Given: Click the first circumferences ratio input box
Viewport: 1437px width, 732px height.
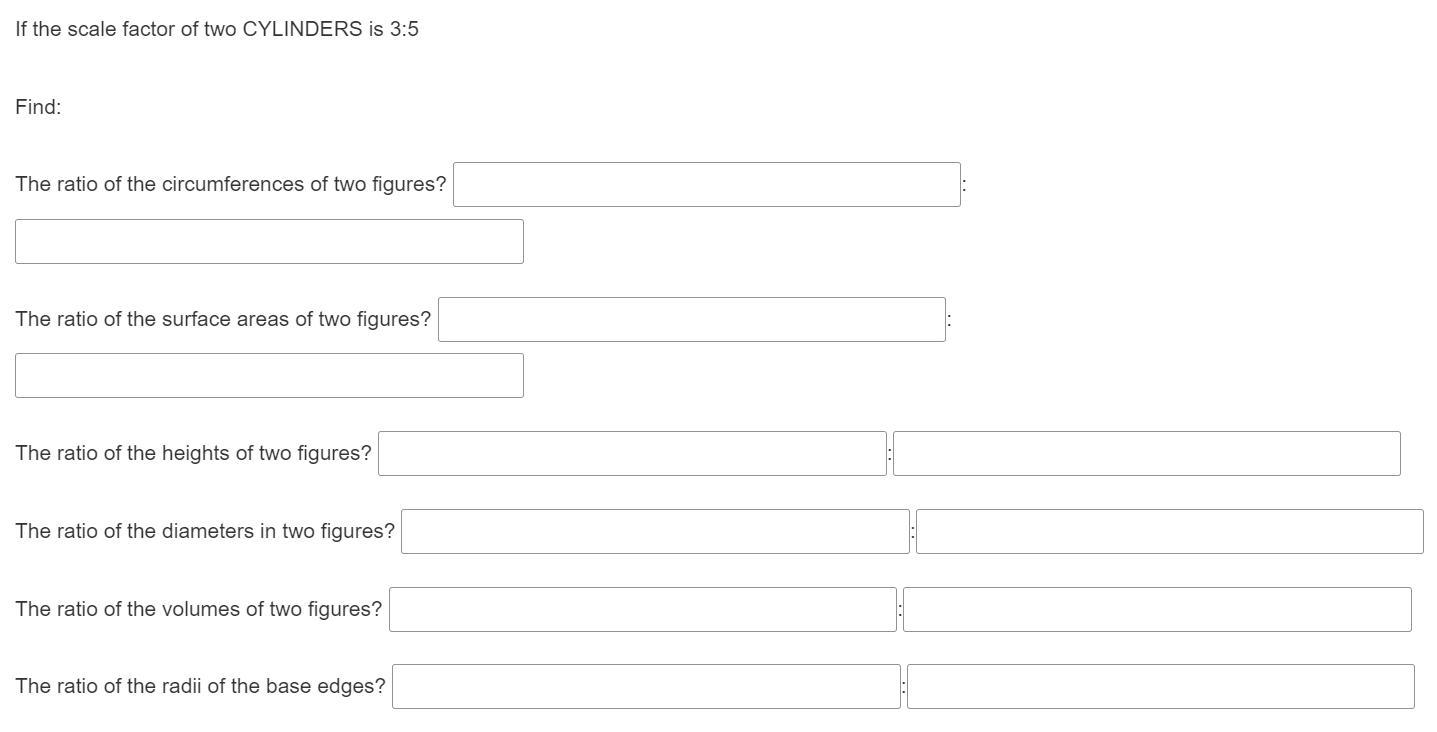Looking at the screenshot, I should pyautogui.click(x=706, y=185).
